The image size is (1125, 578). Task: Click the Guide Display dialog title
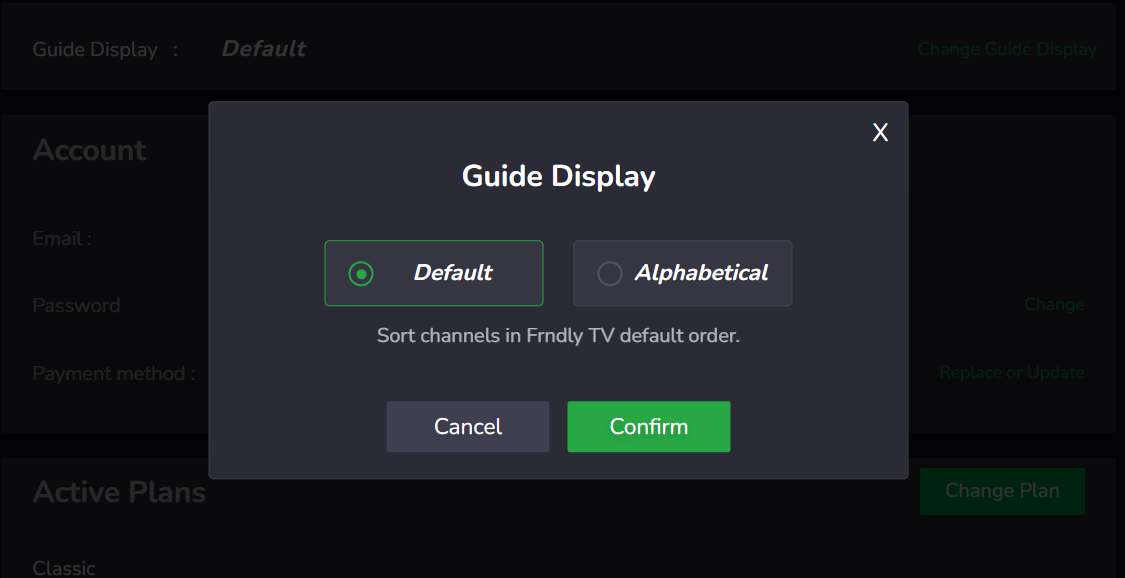pyautogui.click(x=557, y=176)
